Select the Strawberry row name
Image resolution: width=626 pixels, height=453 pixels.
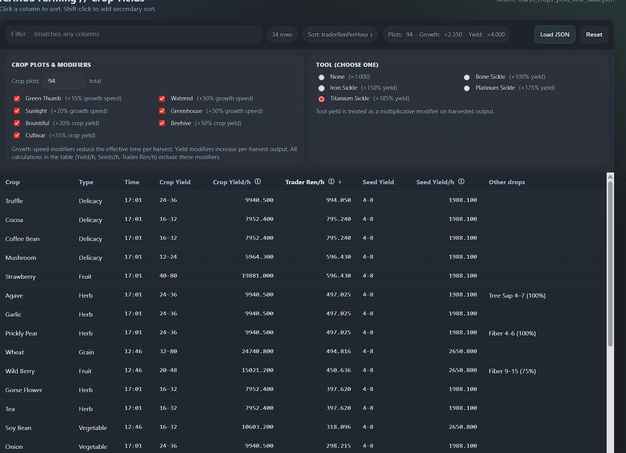(20, 277)
